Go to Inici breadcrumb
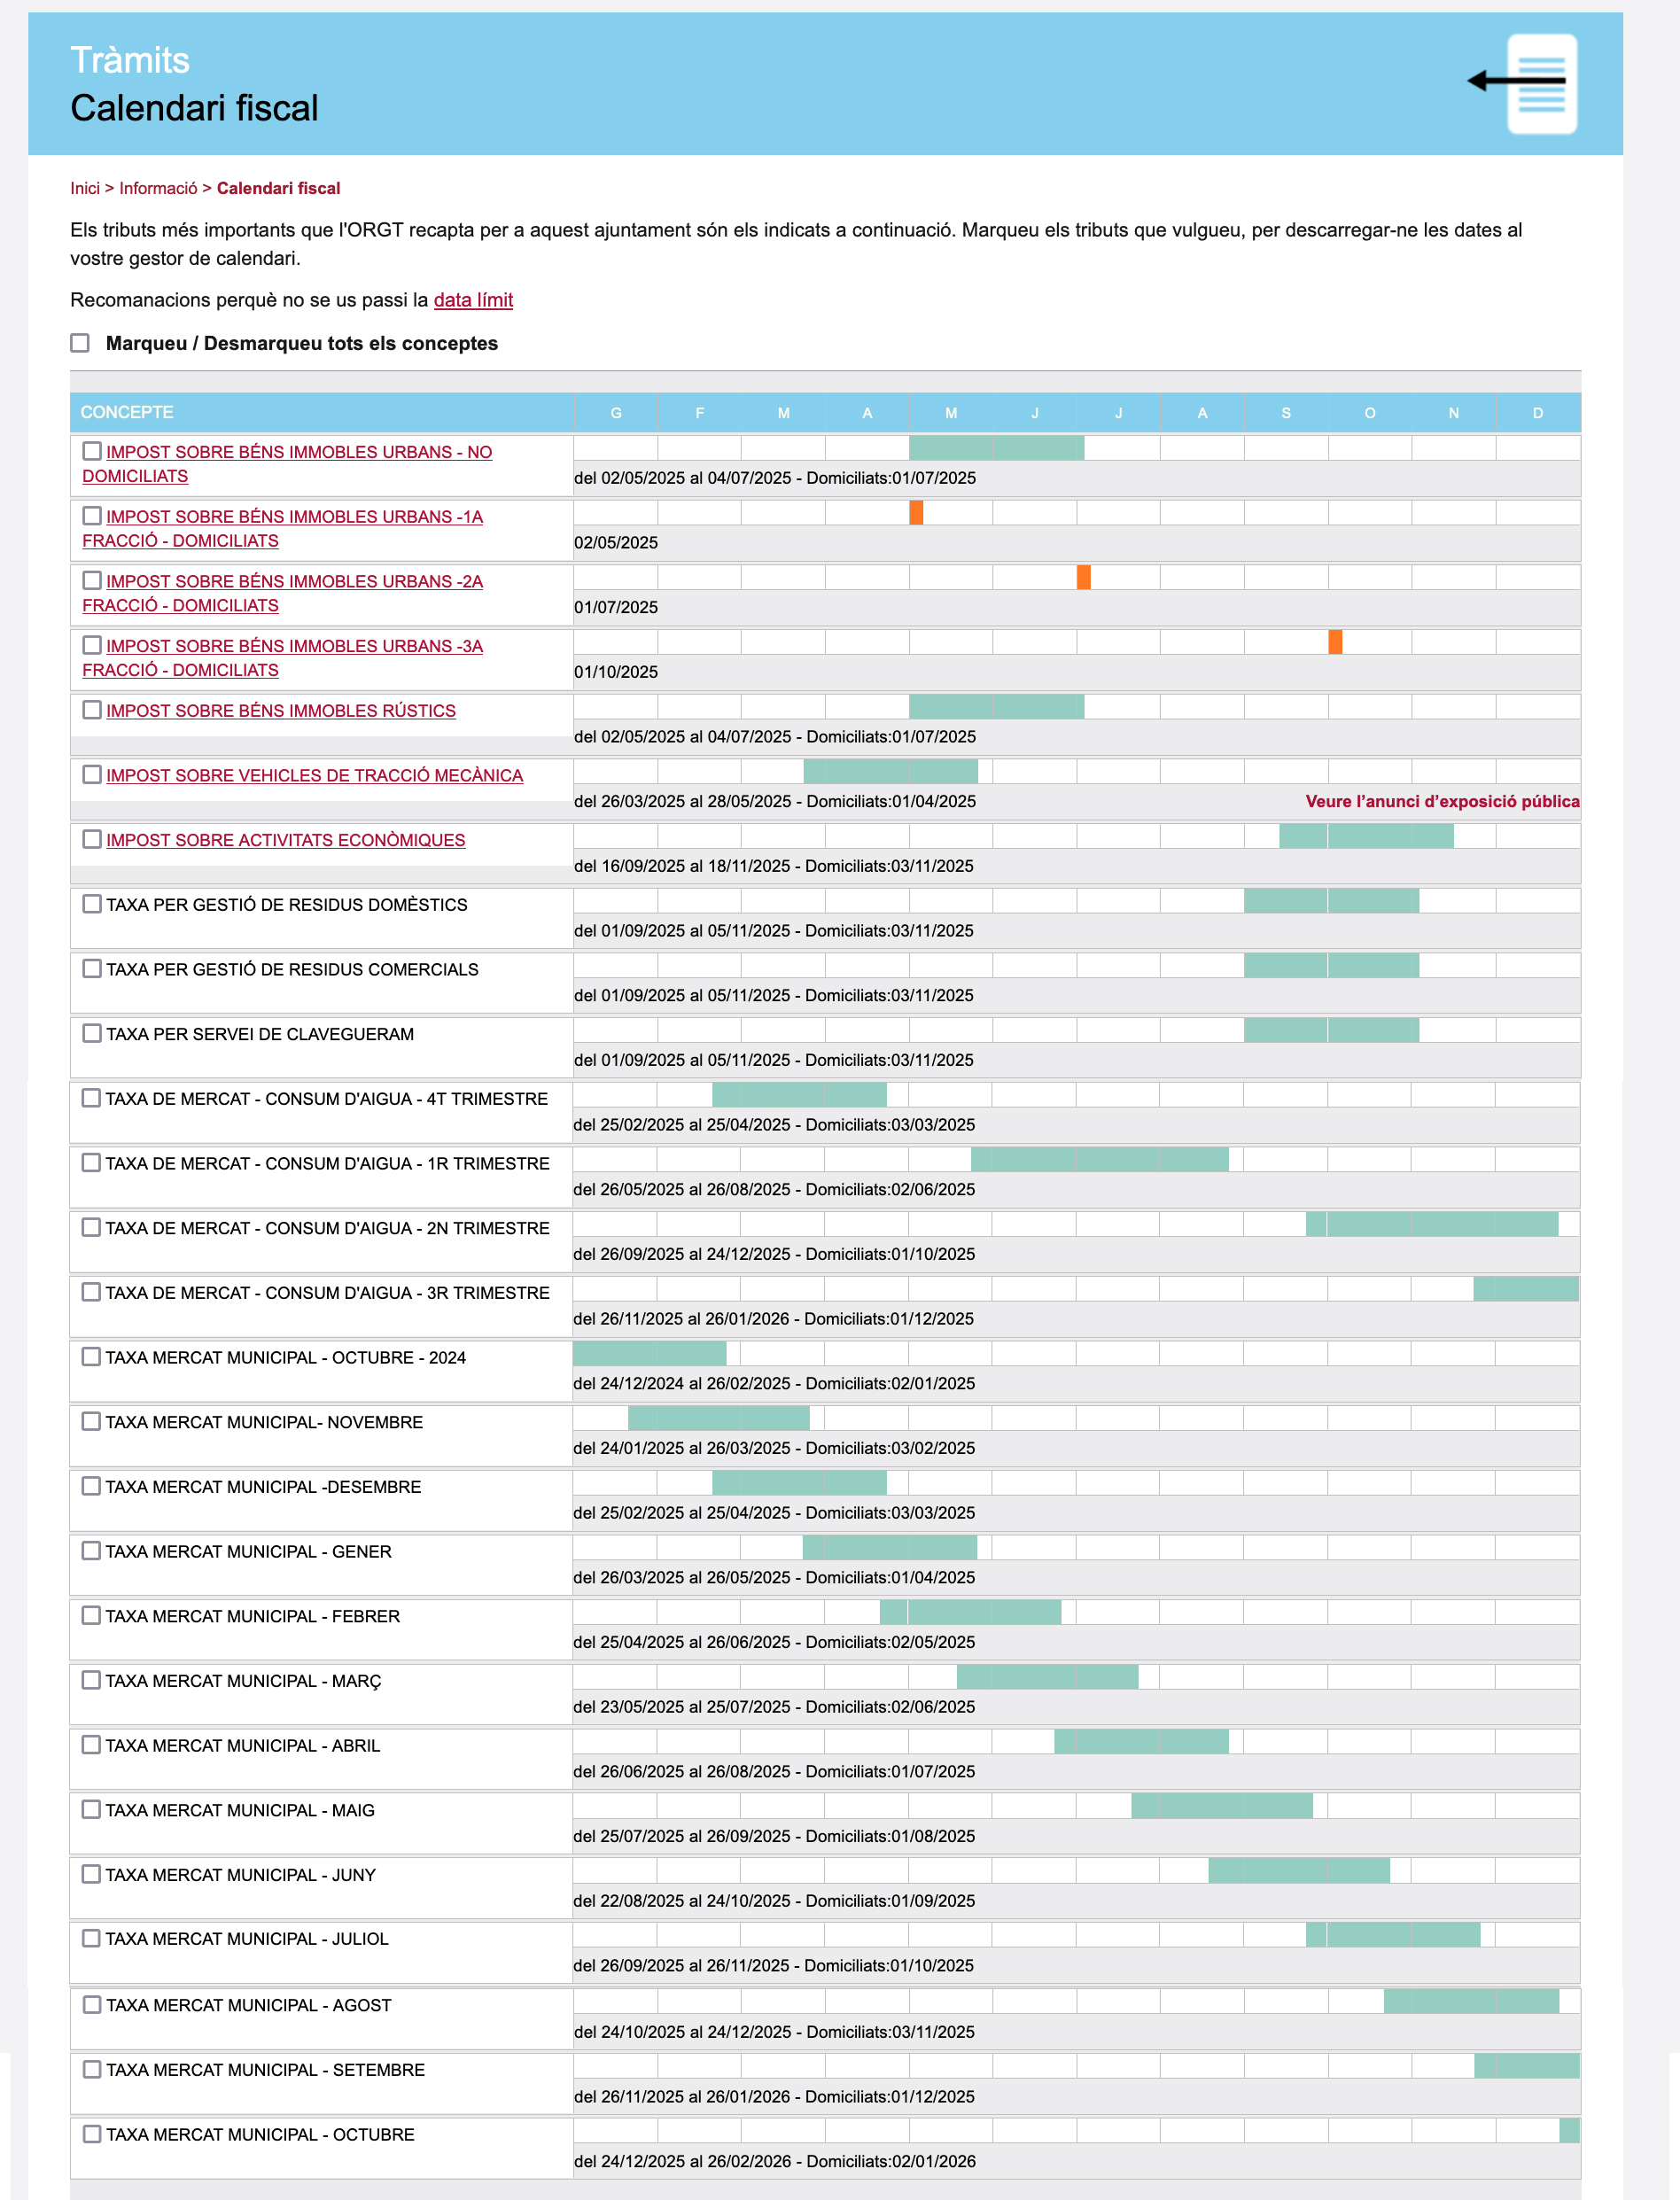Viewport: 1680px width, 2200px height. click(x=85, y=188)
